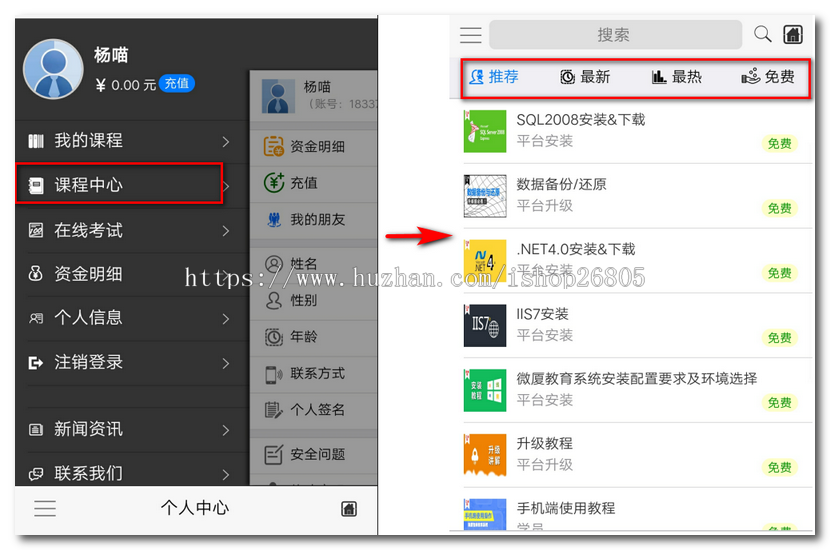This screenshot has height=550, width=830.
Task: Click the user avatar picture of 杨喵
Action: 53,69
